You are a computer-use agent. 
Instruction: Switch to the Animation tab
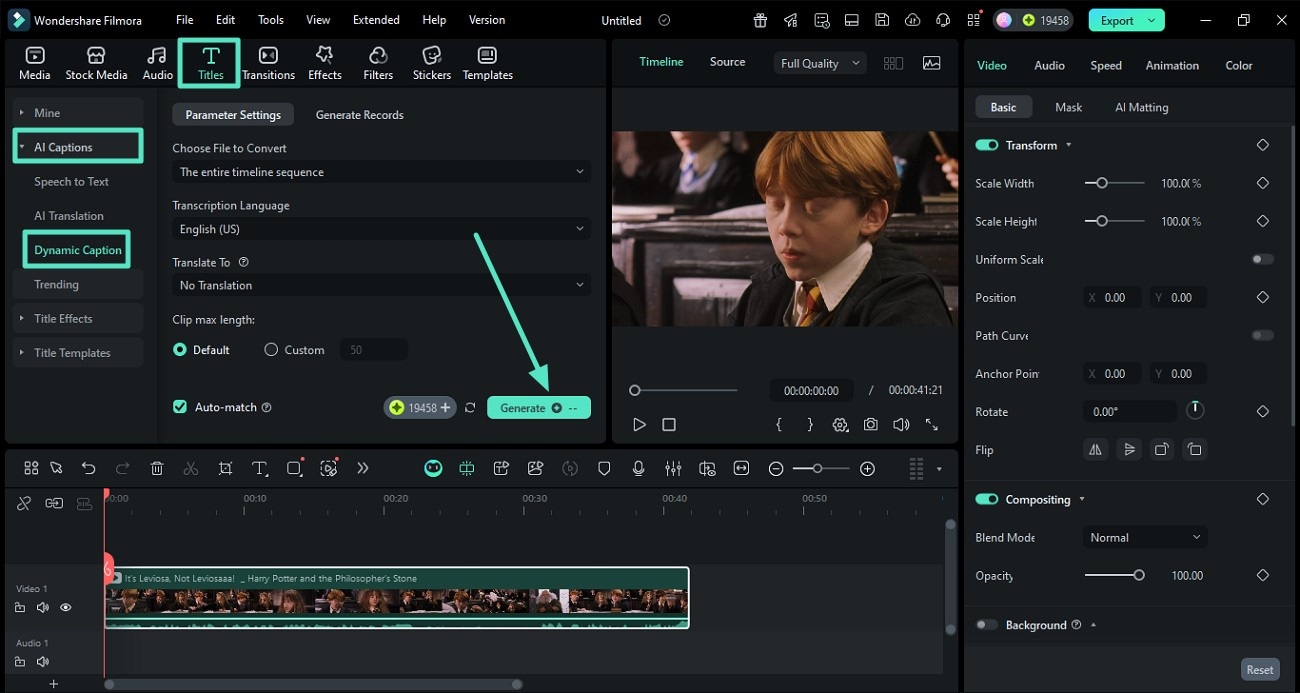tap(1171, 65)
